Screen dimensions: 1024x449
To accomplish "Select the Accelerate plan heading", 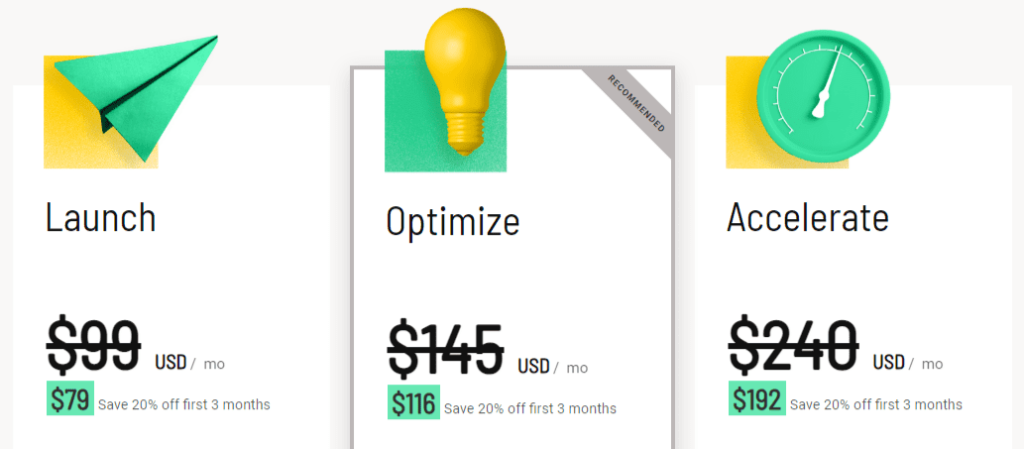I will click(808, 217).
